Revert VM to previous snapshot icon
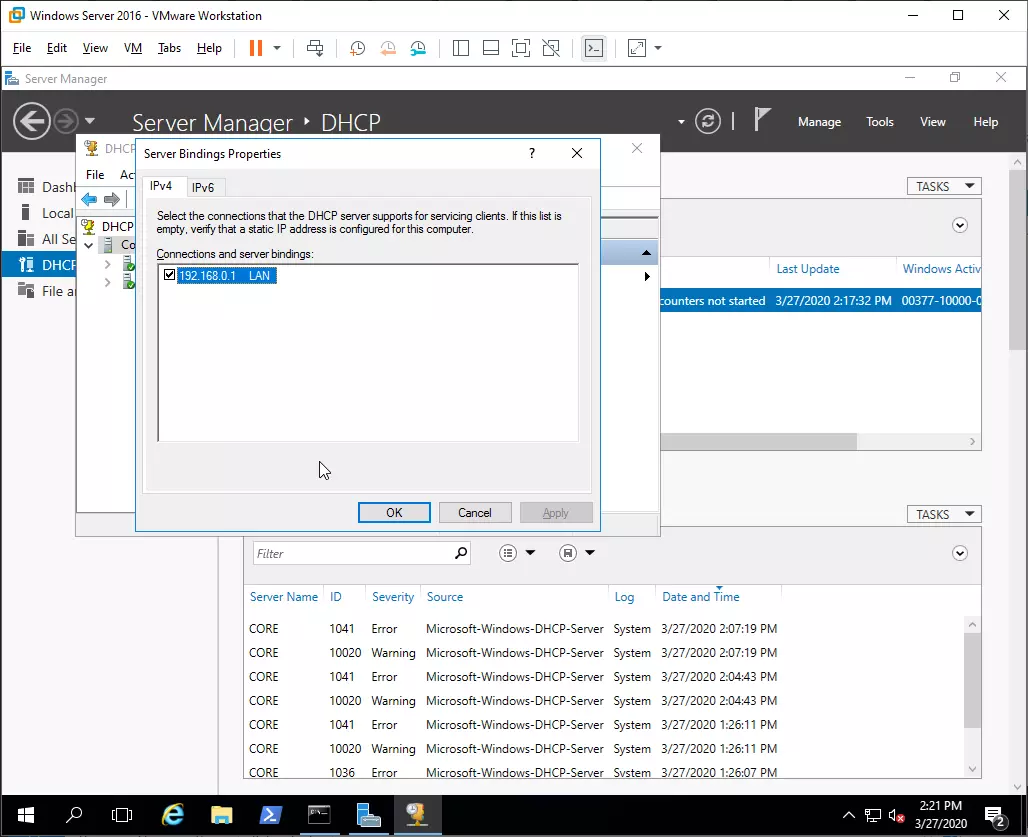Viewport: 1028px width, 837px height. pyautogui.click(x=387, y=48)
